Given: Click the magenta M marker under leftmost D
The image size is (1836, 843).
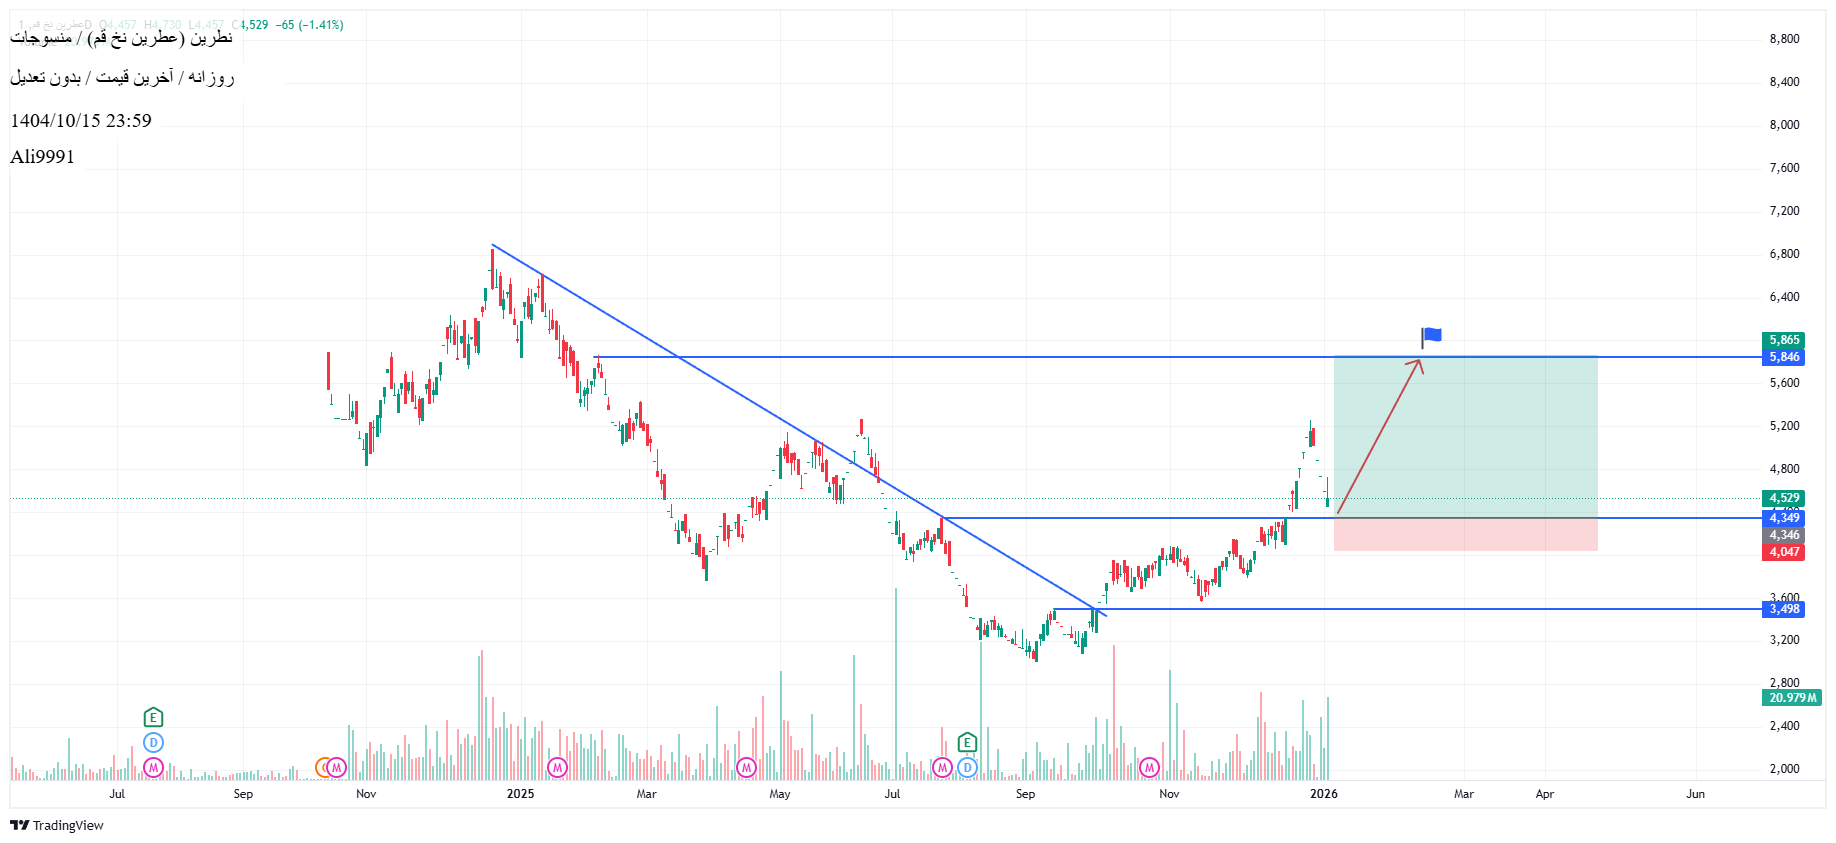Looking at the screenshot, I should tap(153, 767).
